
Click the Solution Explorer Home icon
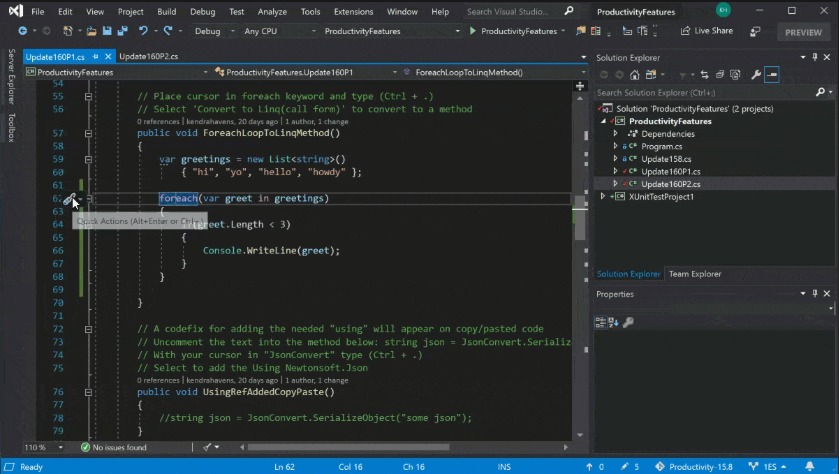[x=635, y=74]
